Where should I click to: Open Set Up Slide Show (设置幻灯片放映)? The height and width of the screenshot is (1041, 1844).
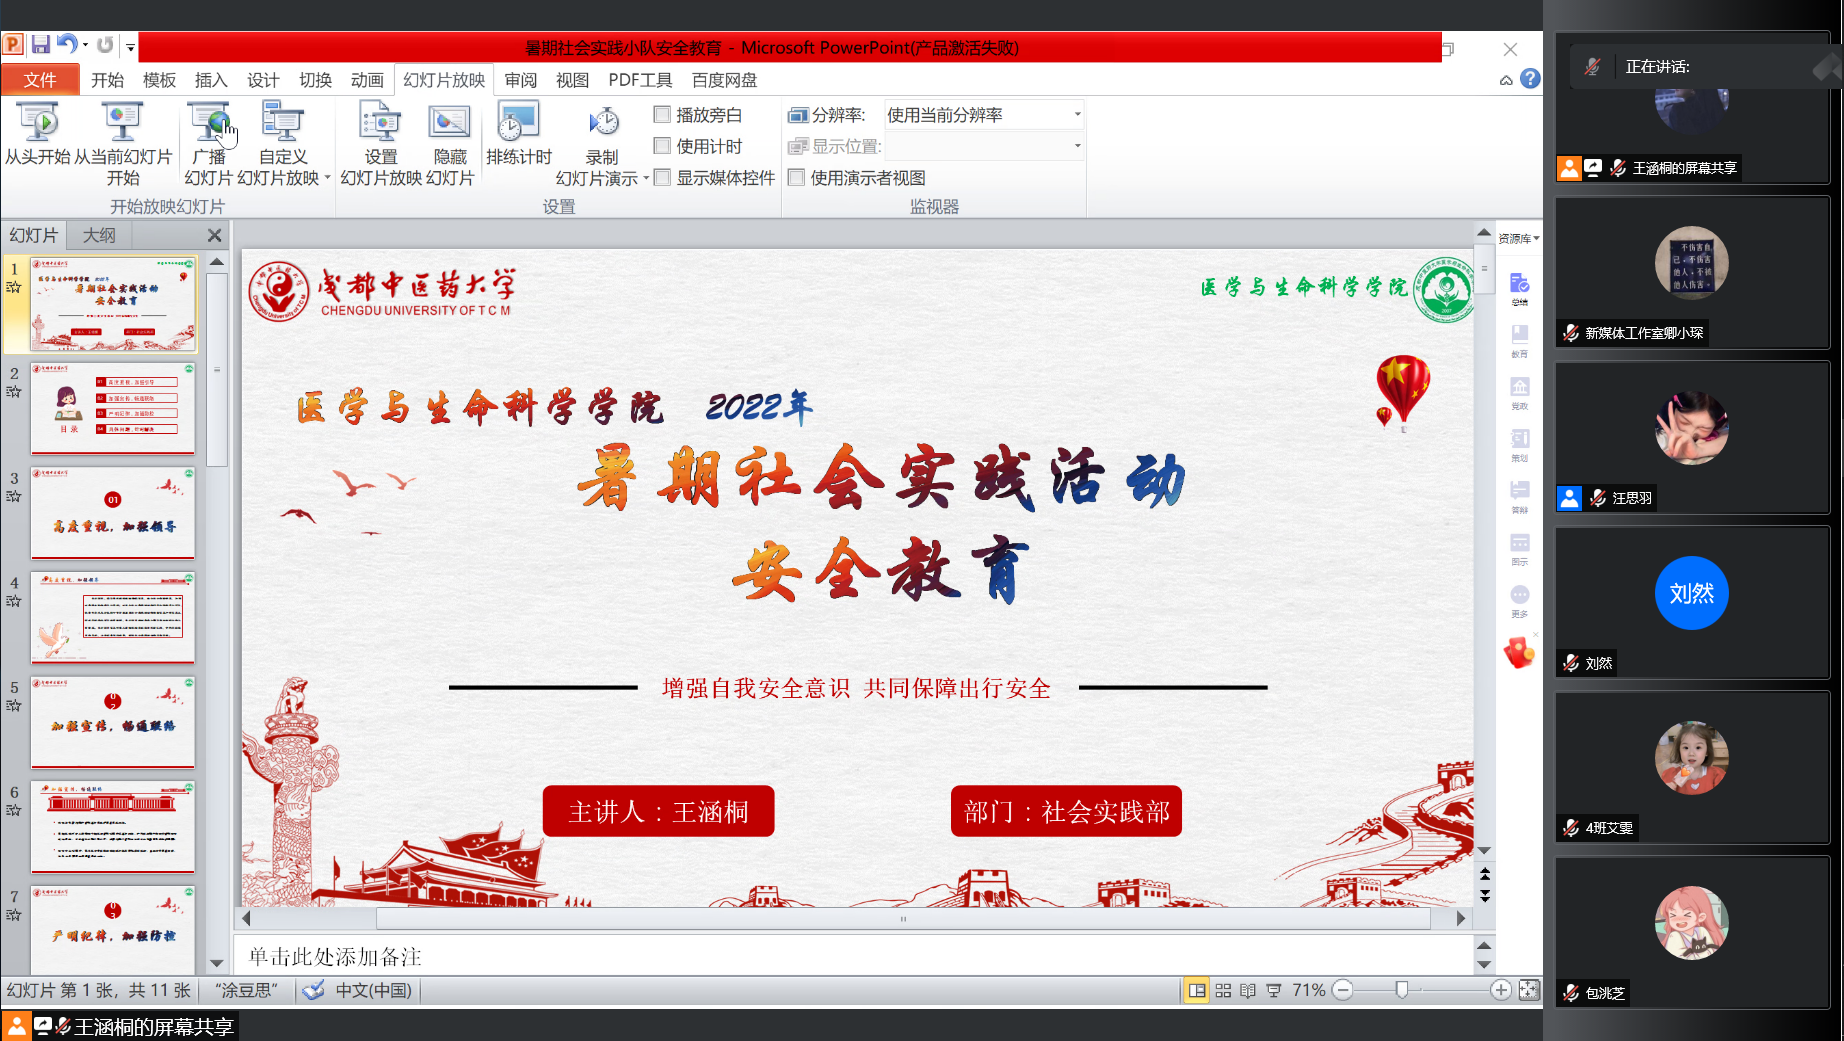[381, 143]
